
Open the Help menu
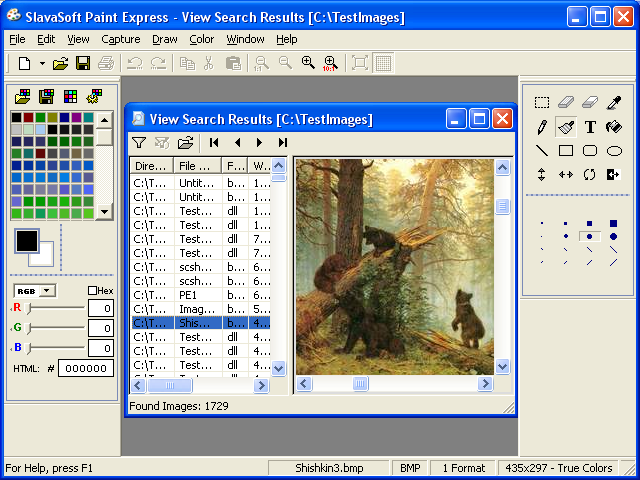(x=287, y=39)
